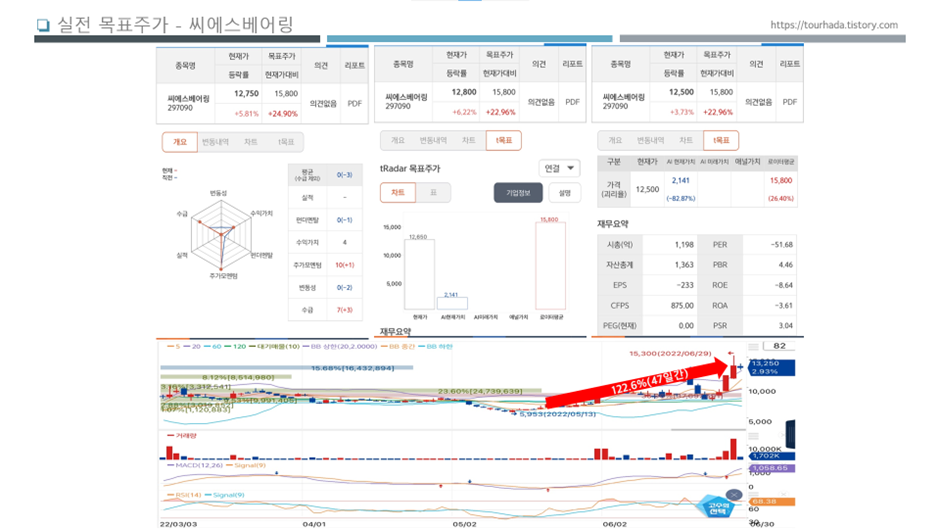Toggle the 20-day moving average legend
This screenshot has width=940, height=529.
[x=192, y=347]
